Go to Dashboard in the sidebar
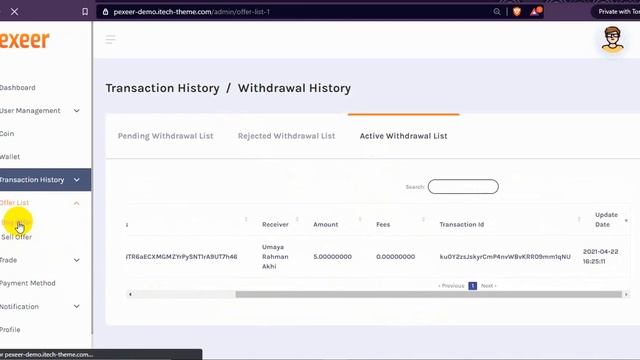Image resolution: width=640 pixels, height=360 pixels. tap(18, 87)
